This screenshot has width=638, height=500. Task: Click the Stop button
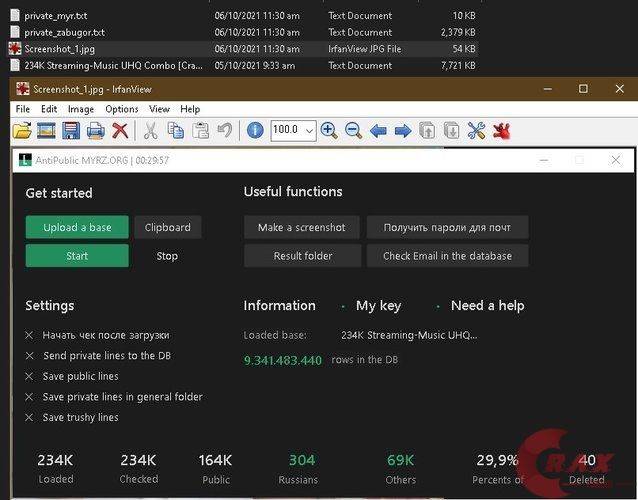click(x=167, y=256)
